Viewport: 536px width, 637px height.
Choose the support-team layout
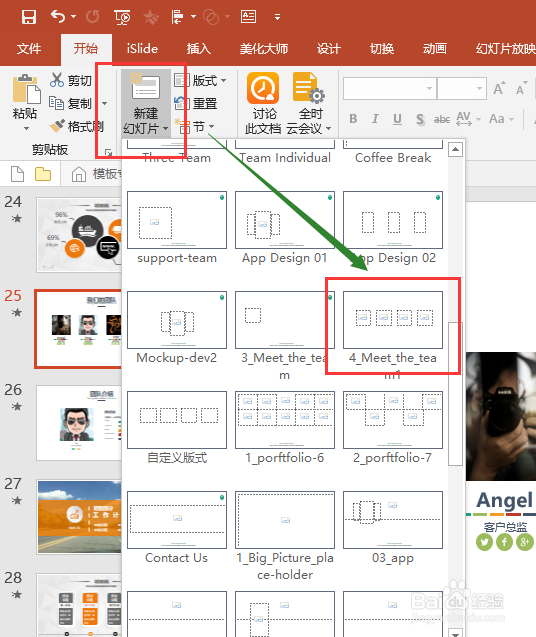click(x=177, y=220)
